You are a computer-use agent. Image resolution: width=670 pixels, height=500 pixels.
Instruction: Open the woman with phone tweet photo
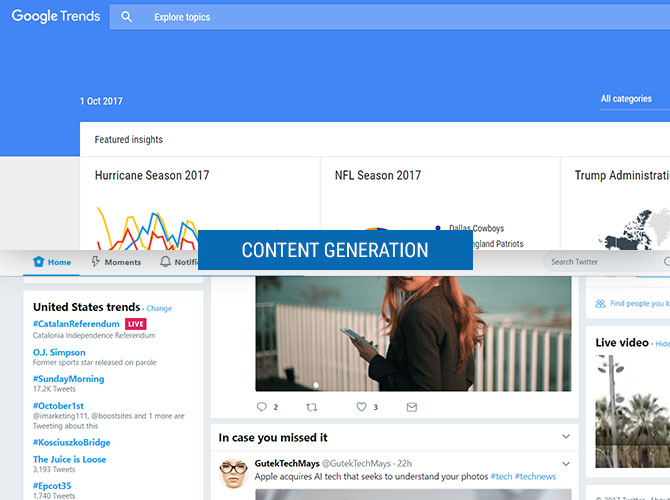click(x=413, y=333)
